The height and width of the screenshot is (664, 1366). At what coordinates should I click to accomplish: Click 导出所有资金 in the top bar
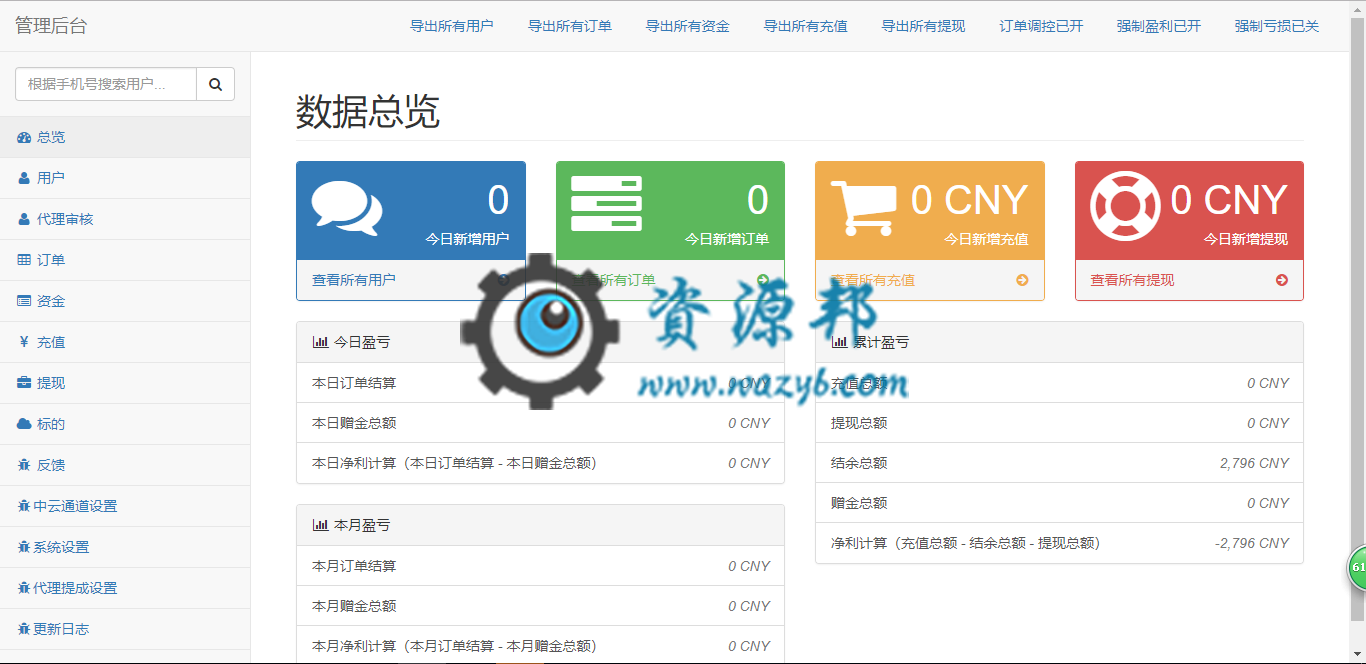[688, 26]
